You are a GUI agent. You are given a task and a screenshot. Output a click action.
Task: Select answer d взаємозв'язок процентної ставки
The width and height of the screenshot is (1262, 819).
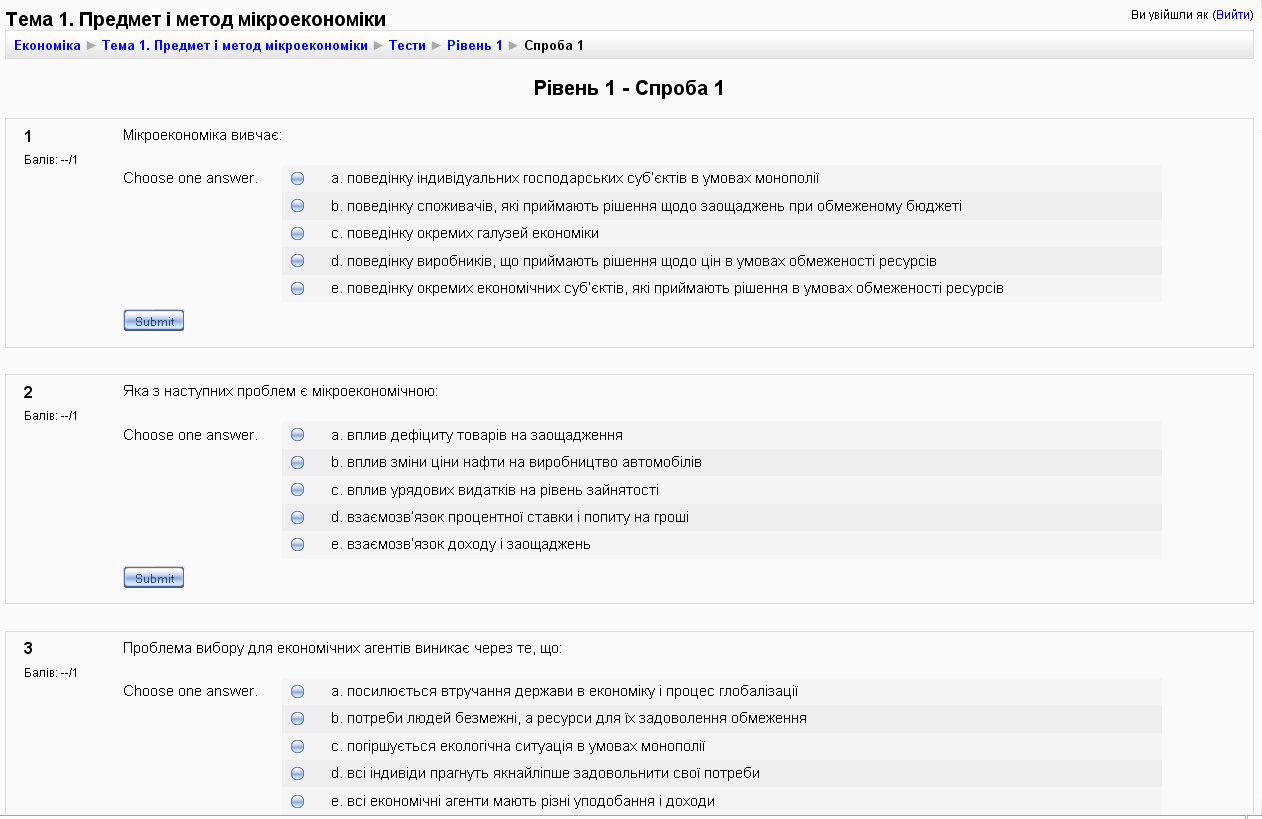[x=297, y=518]
